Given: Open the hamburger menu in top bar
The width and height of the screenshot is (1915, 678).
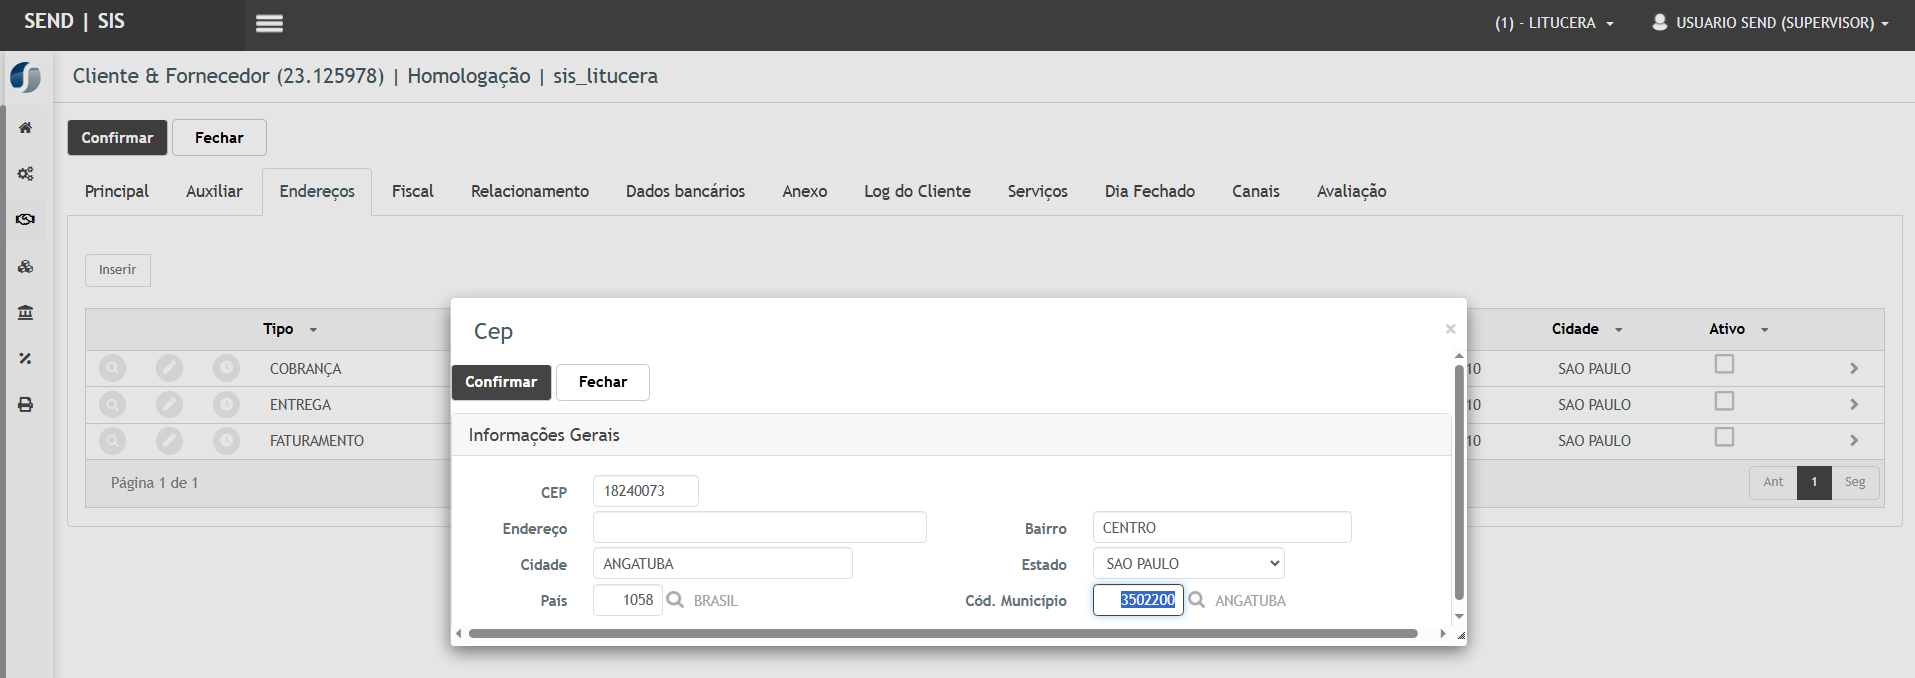Looking at the screenshot, I should point(269,24).
